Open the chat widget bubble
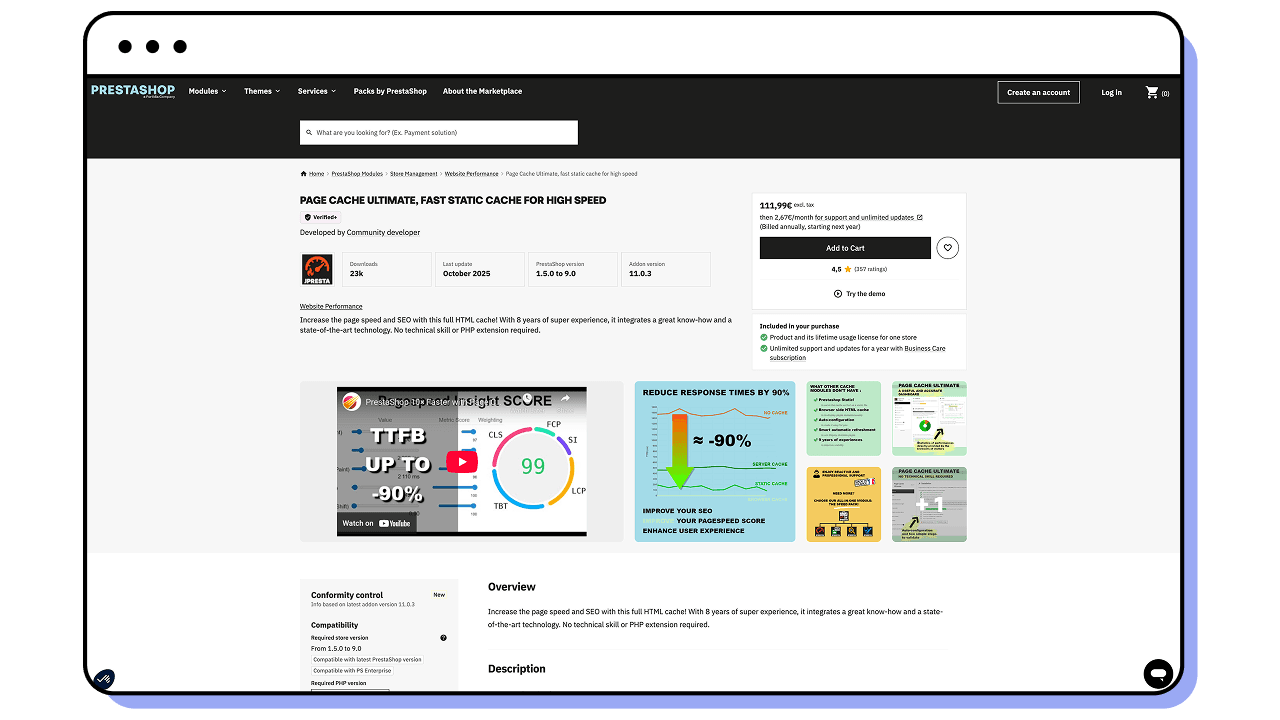 click(1158, 674)
